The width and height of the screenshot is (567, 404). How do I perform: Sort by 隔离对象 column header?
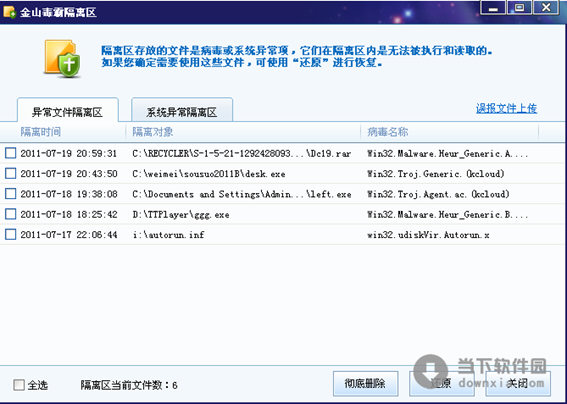(x=153, y=132)
